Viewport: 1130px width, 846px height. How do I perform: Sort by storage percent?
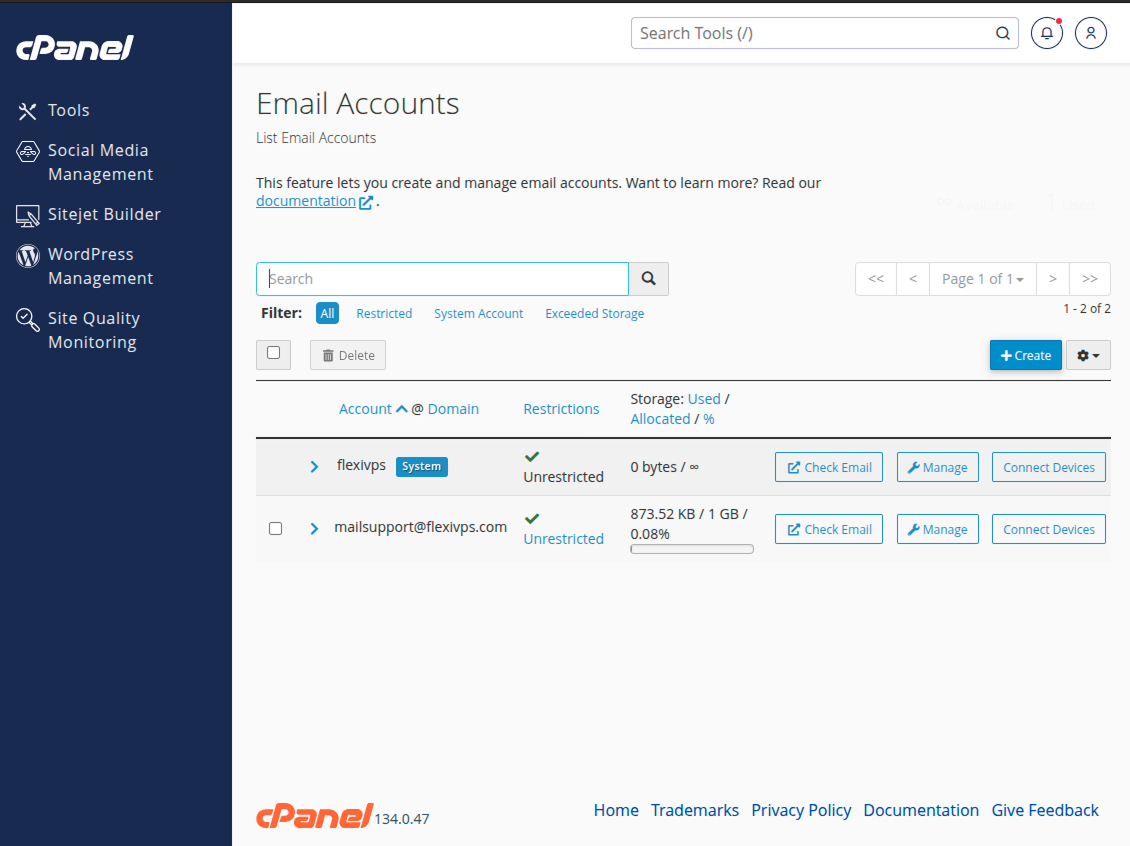pos(709,419)
